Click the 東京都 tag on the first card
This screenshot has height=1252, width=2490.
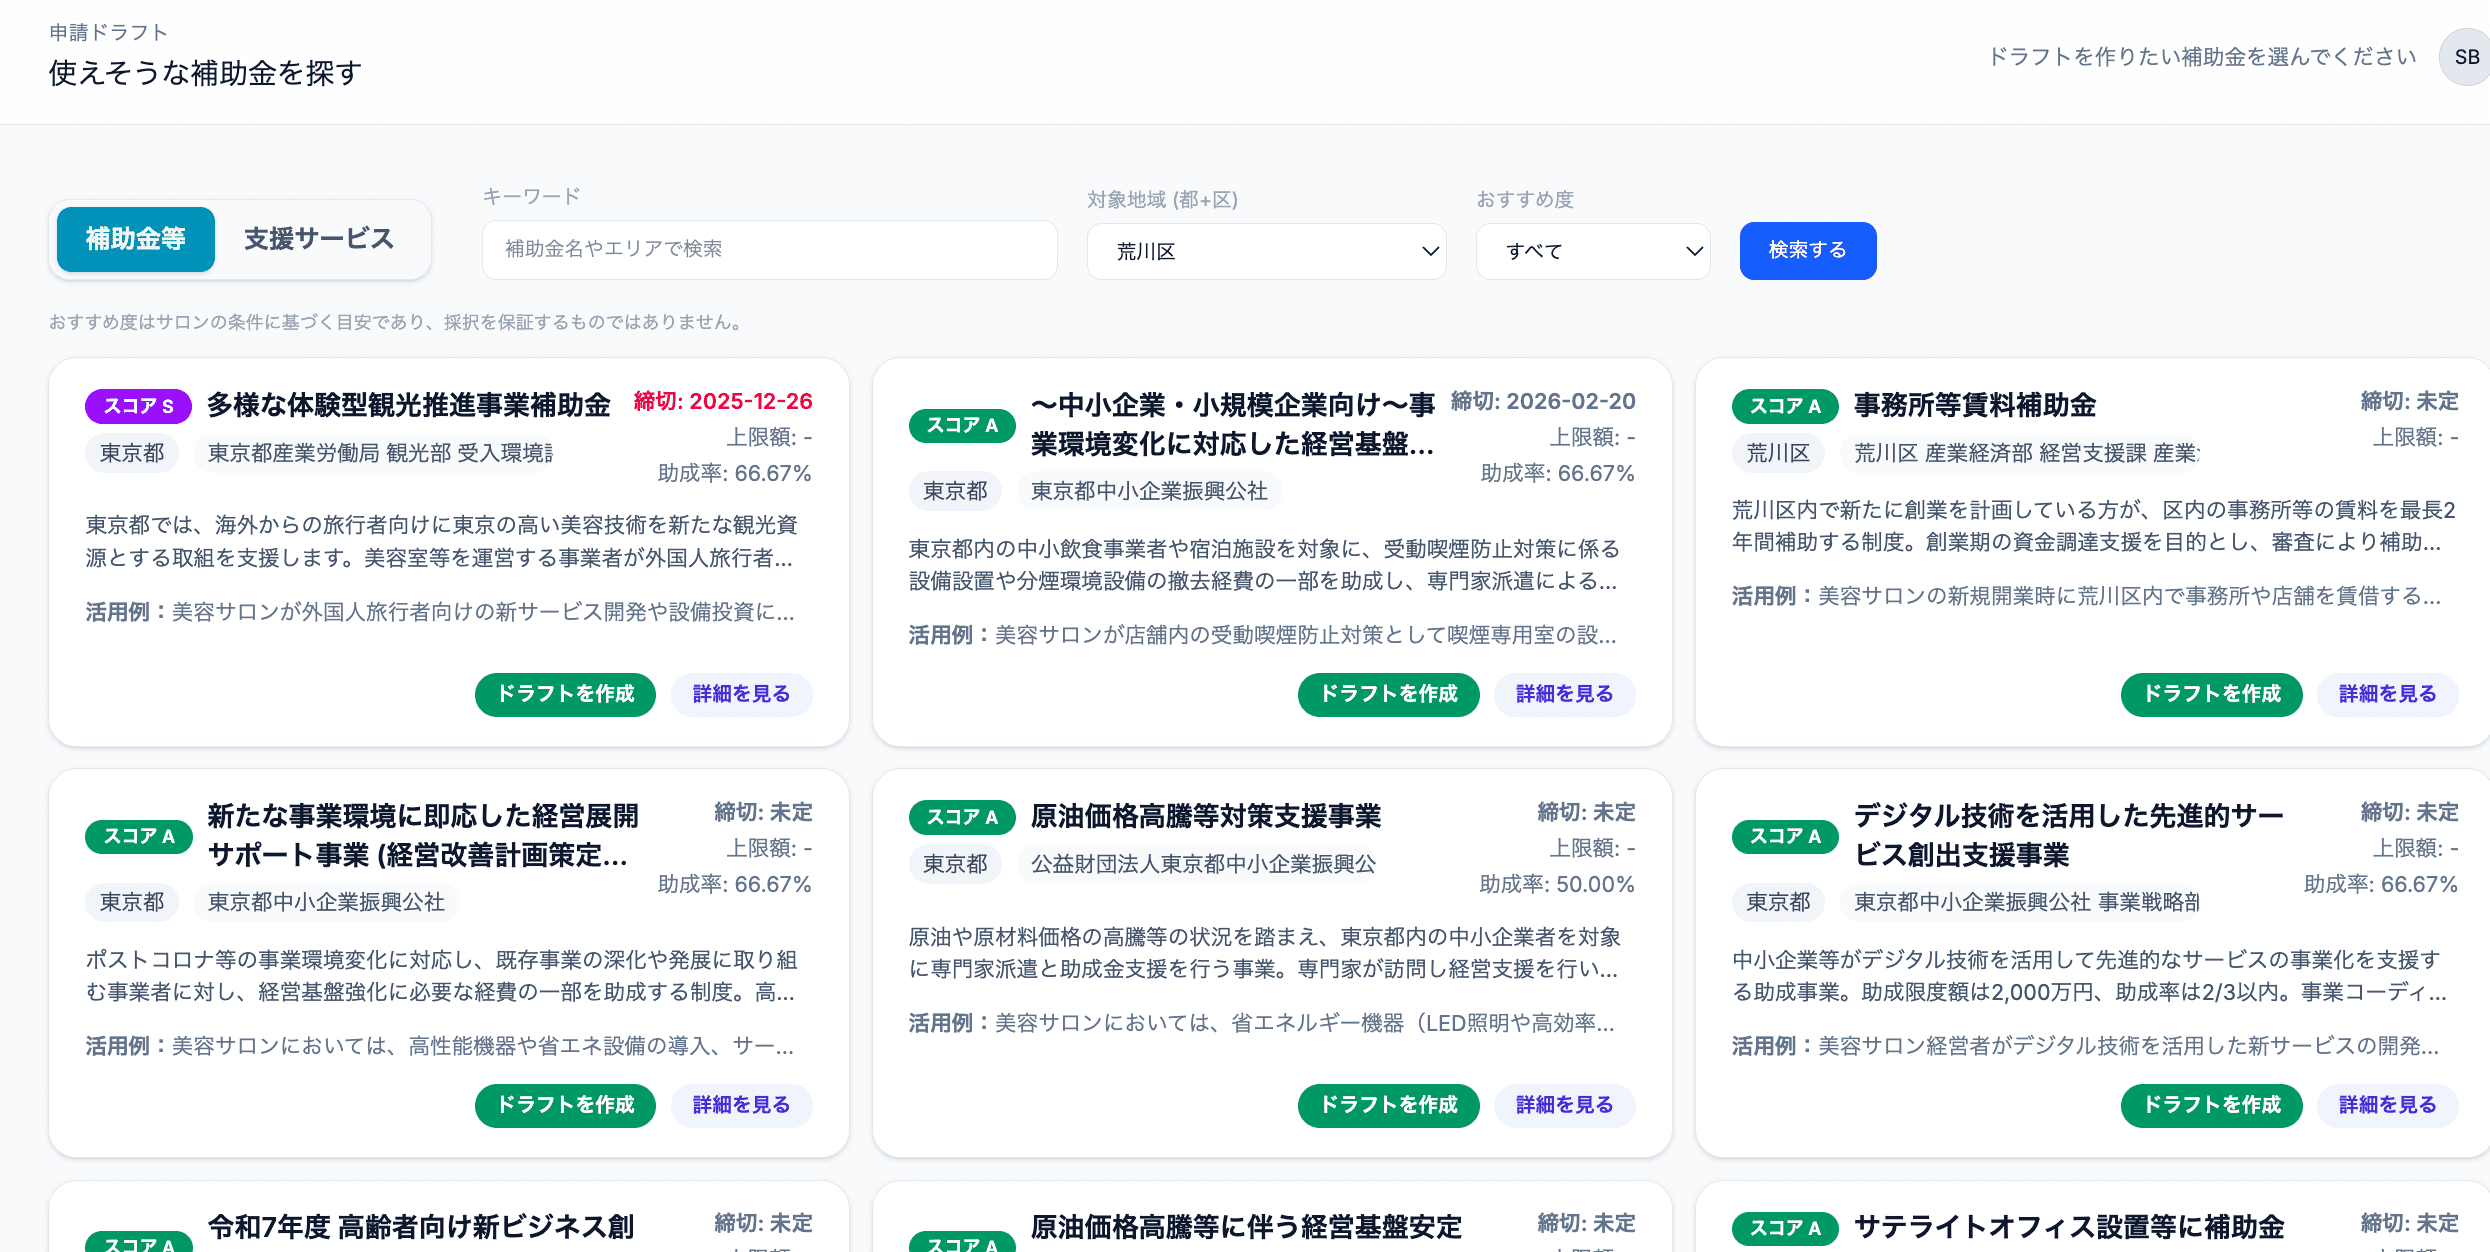(131, 452)
